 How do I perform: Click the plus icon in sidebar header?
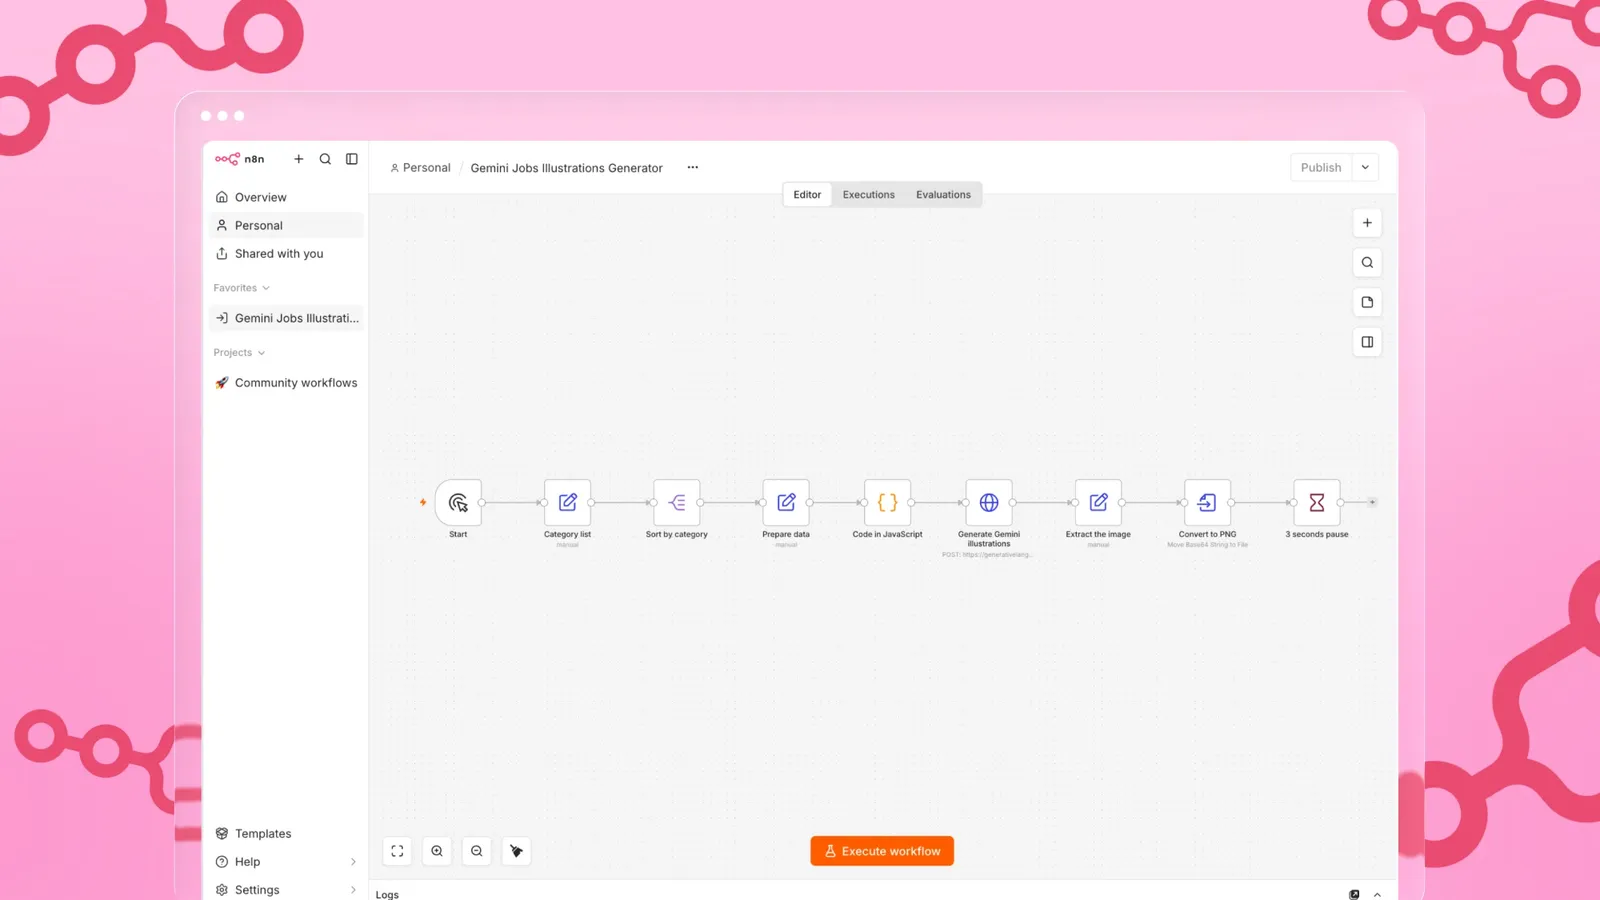click(x=298, y=159)
